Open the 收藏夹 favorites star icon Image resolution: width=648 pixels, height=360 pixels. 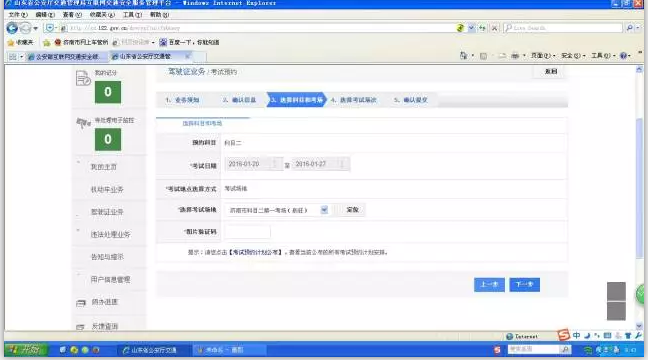pyautogui.click(x=11, y=43)
